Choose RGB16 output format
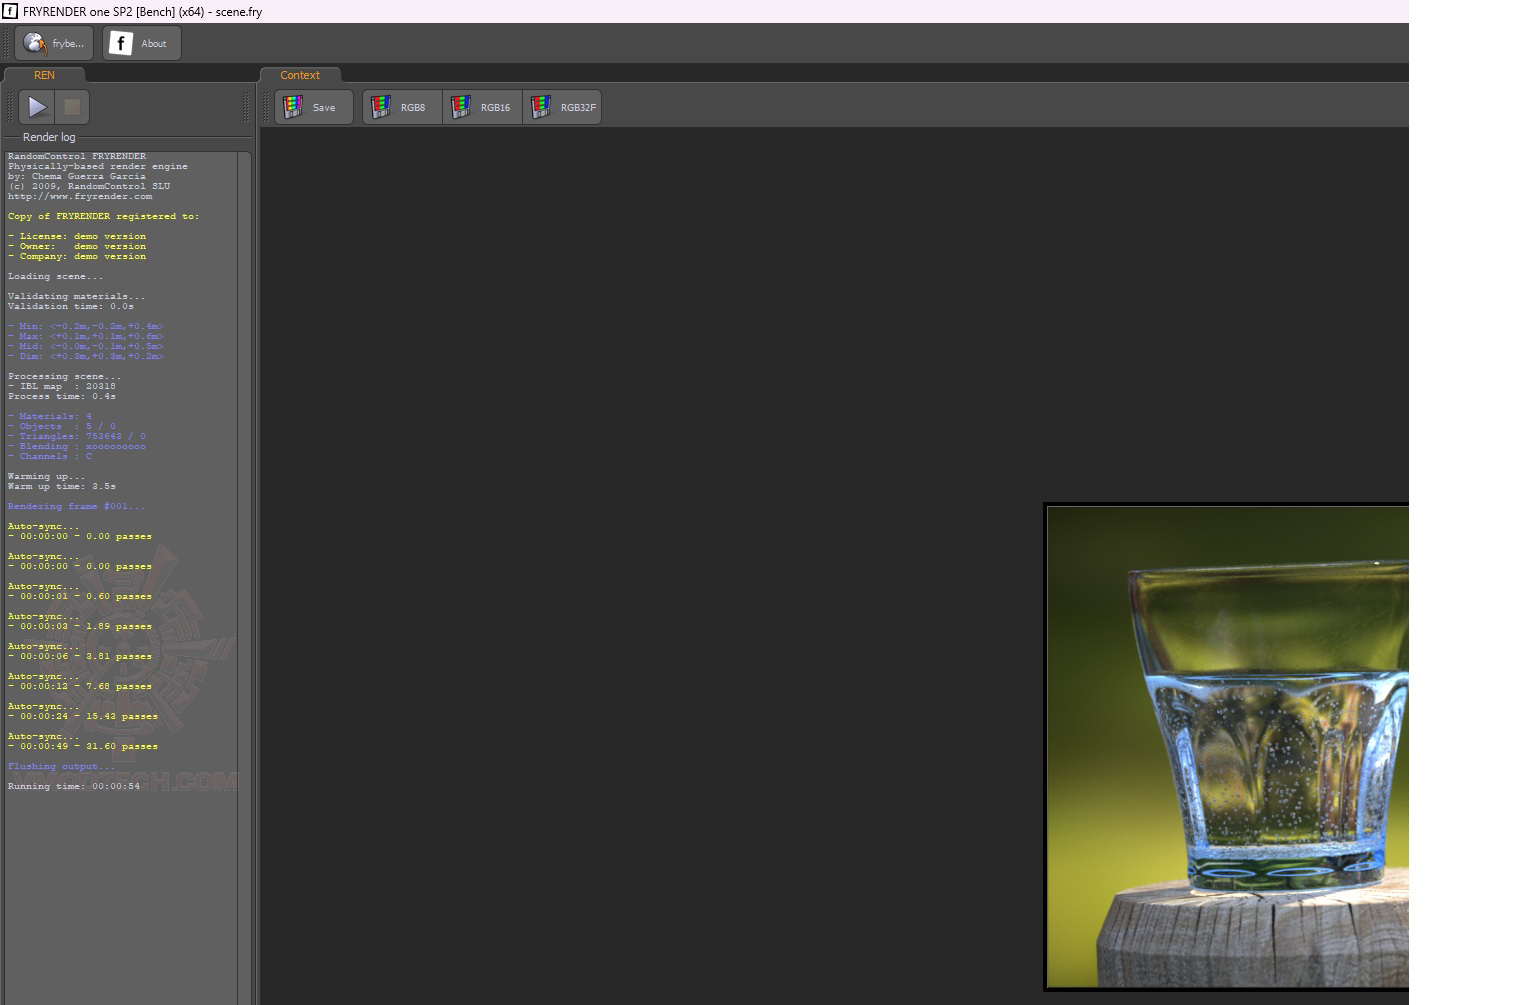The image size is (1536, 1005). click(x=482, y=107)
